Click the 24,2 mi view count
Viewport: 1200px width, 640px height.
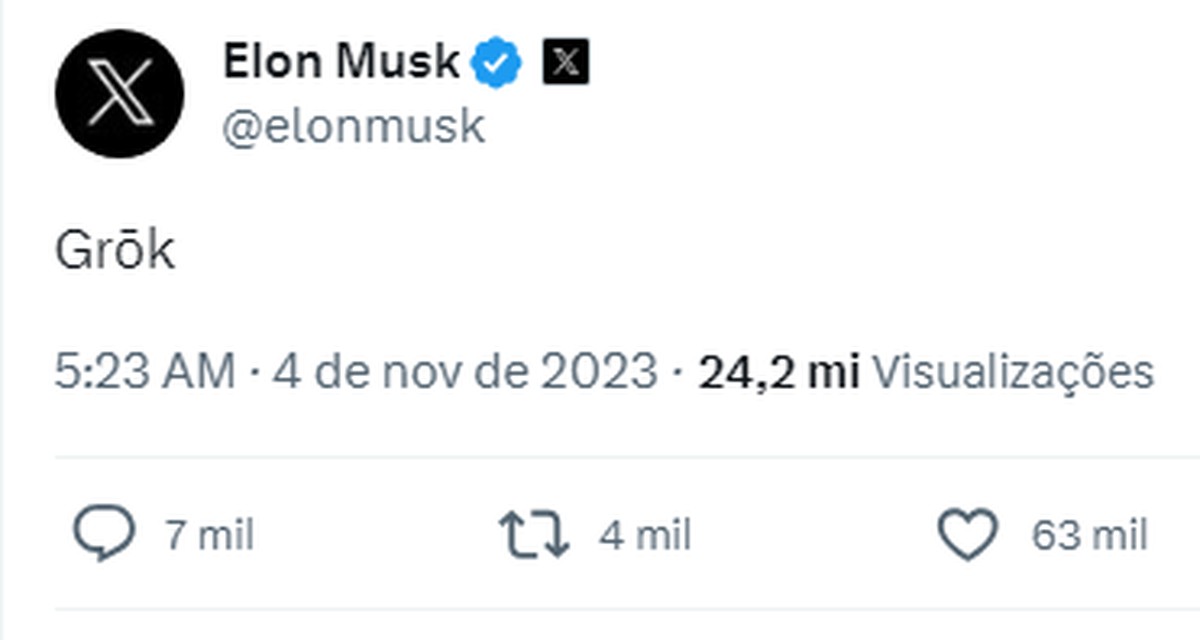tap(779, 373)
